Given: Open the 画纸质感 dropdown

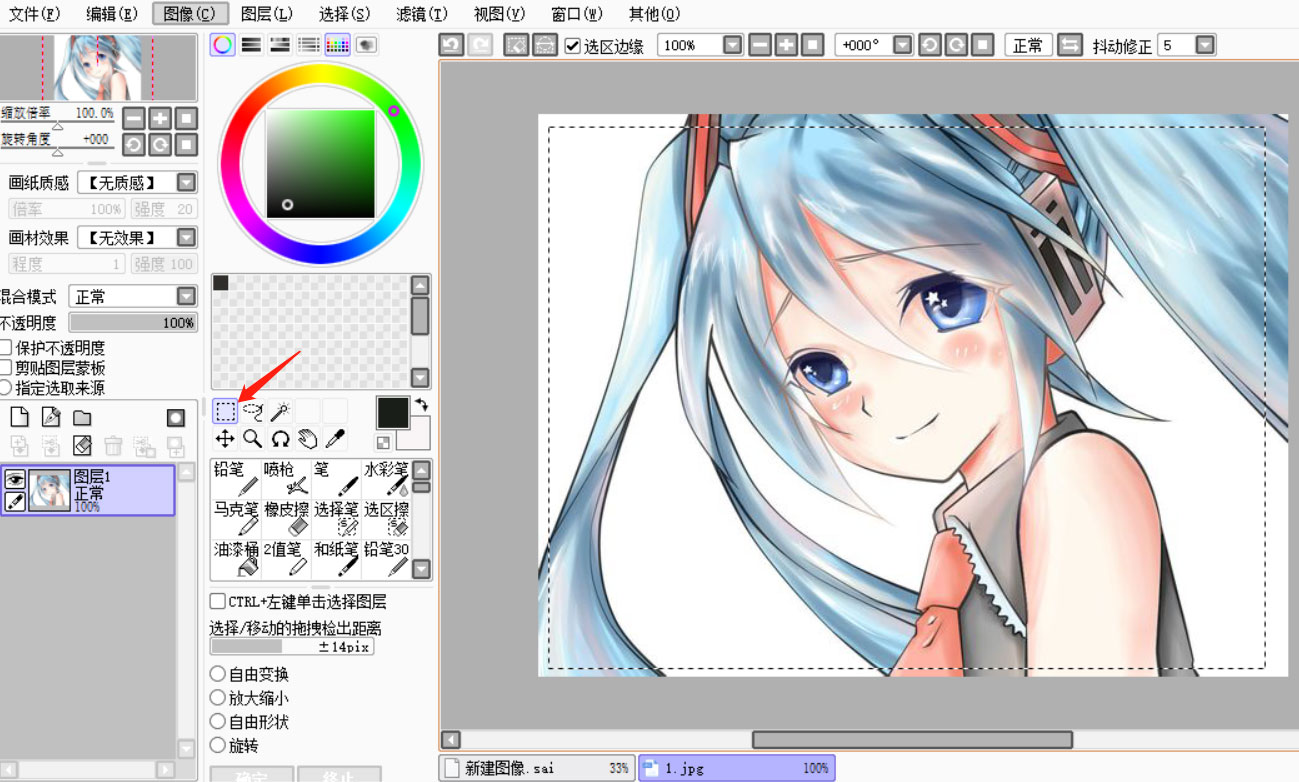Looking at the screenshot, I should (x=186, y=183).
